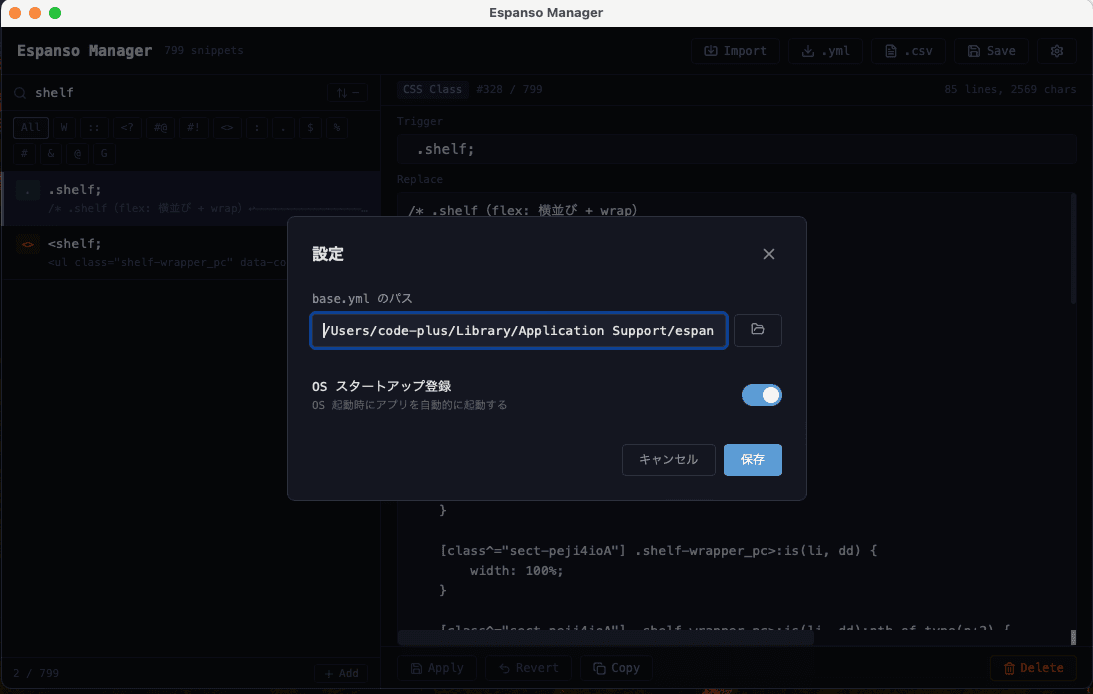Click the 保存 button
The height and width of the screenshot is (694, 1093).
(753, 460)
